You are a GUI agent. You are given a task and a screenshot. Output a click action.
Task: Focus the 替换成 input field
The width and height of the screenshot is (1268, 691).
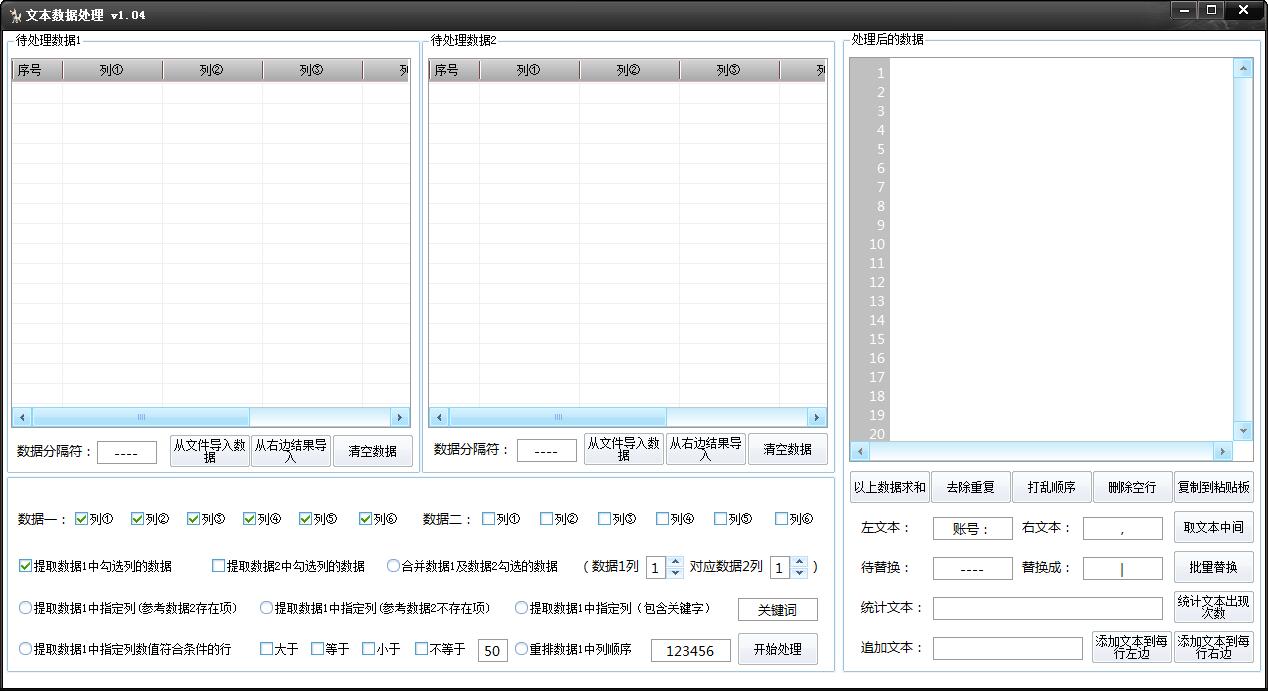pyautogui.click(x=1123, y=568)
